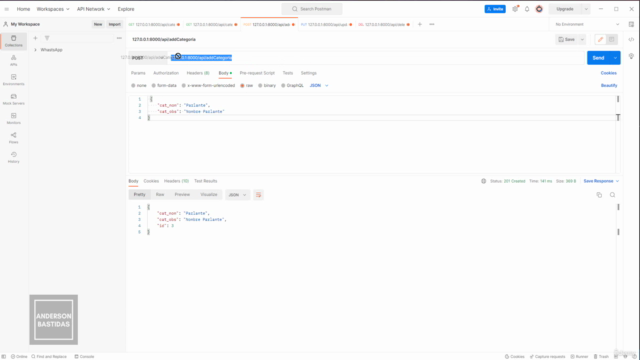Click the edit pencil icon beside Save
Image resolution: width=640 pixels, height=360 pixels.
[600, 40]
